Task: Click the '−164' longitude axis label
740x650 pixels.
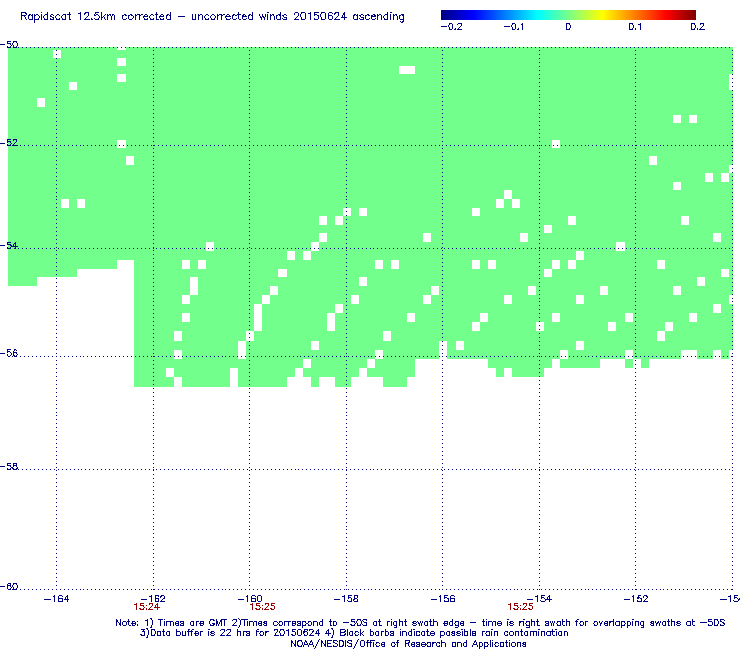Action: pos(56,599)
